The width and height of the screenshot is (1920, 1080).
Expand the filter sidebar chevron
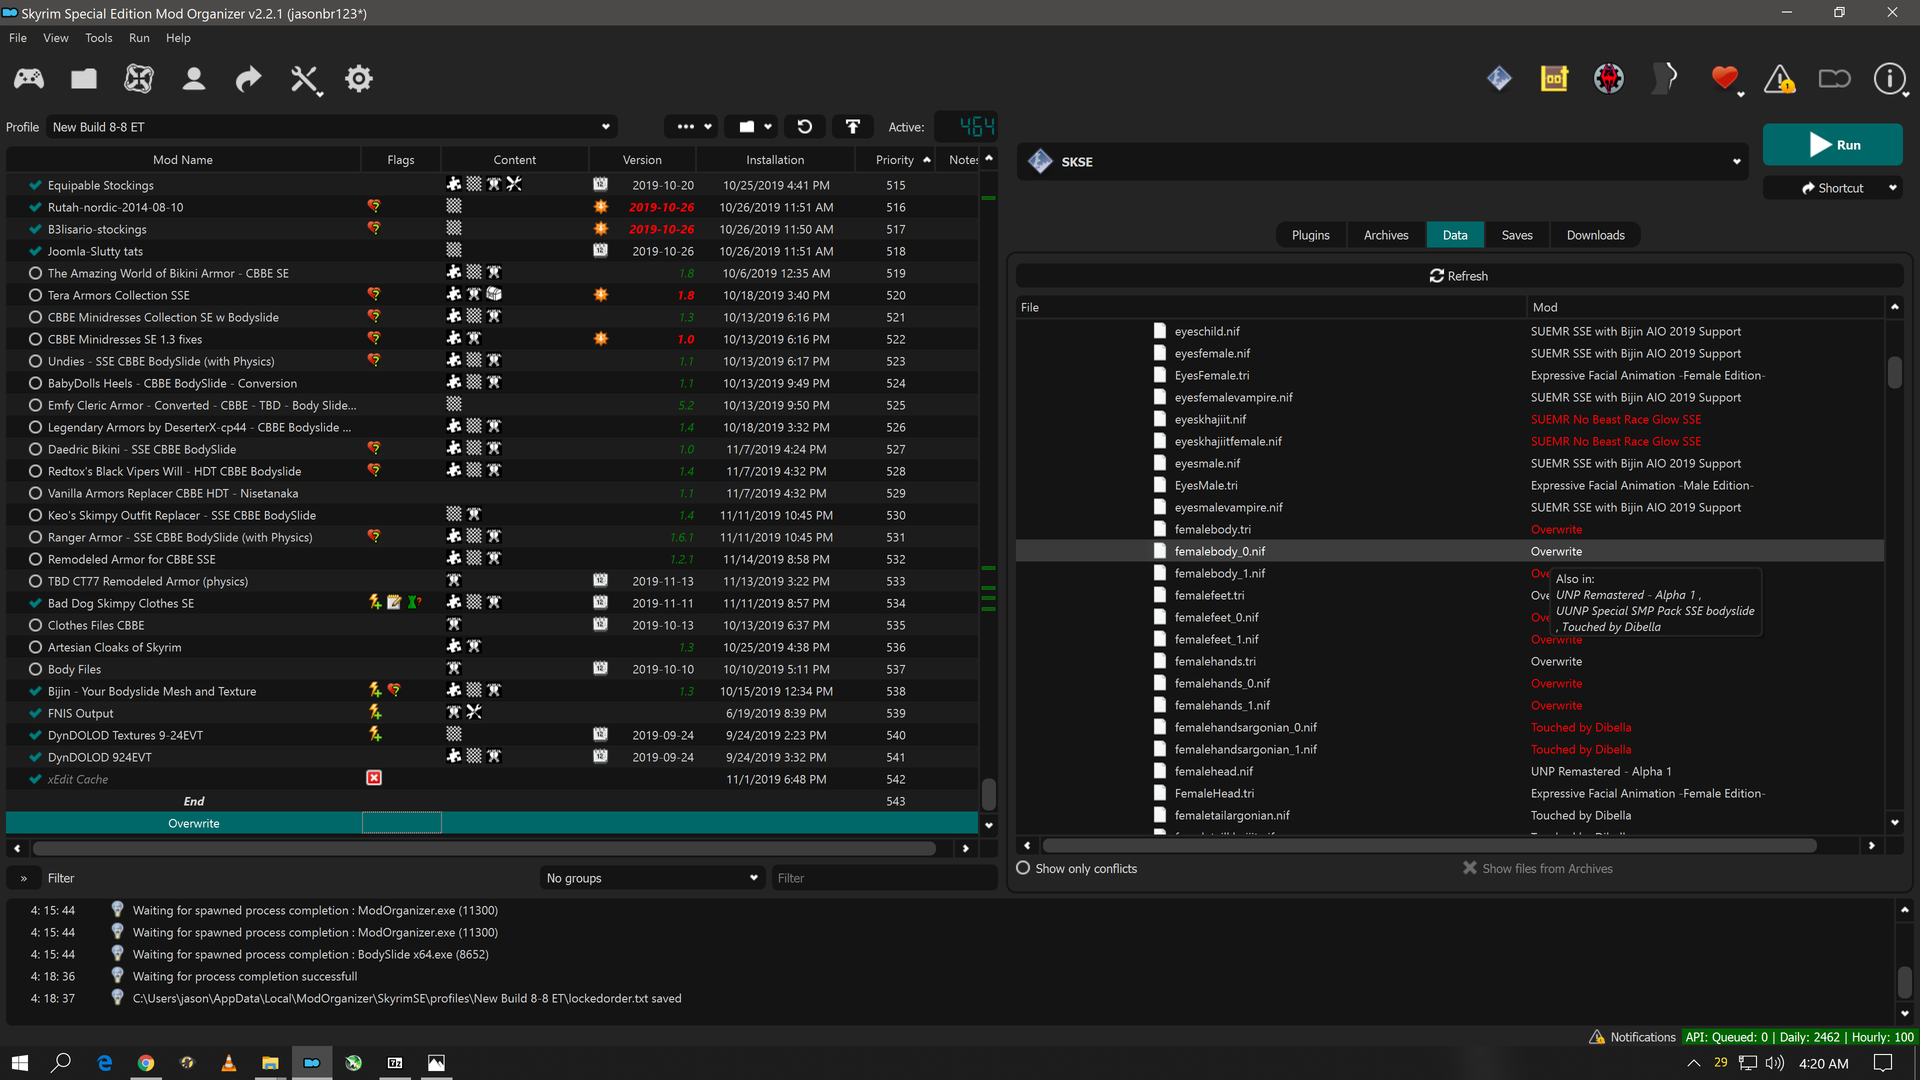[x=23, y=878]
